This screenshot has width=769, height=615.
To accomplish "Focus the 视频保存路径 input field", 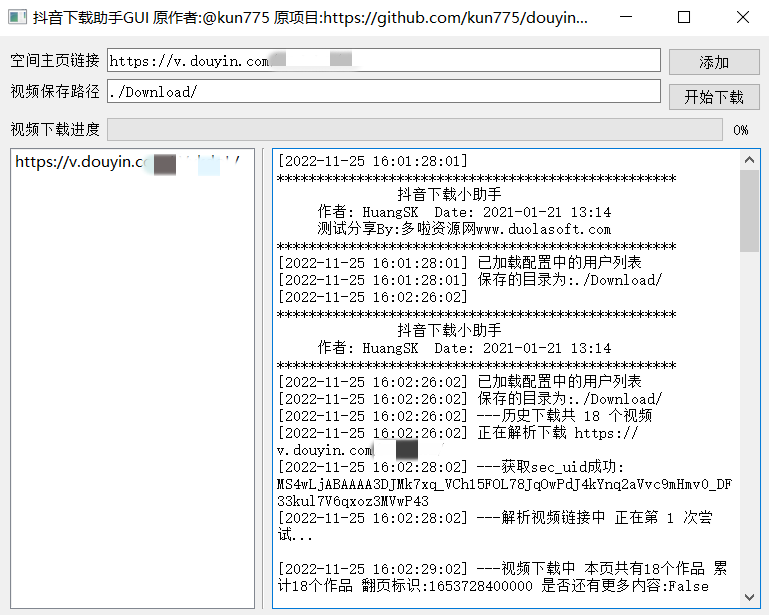I will [384, 91].
